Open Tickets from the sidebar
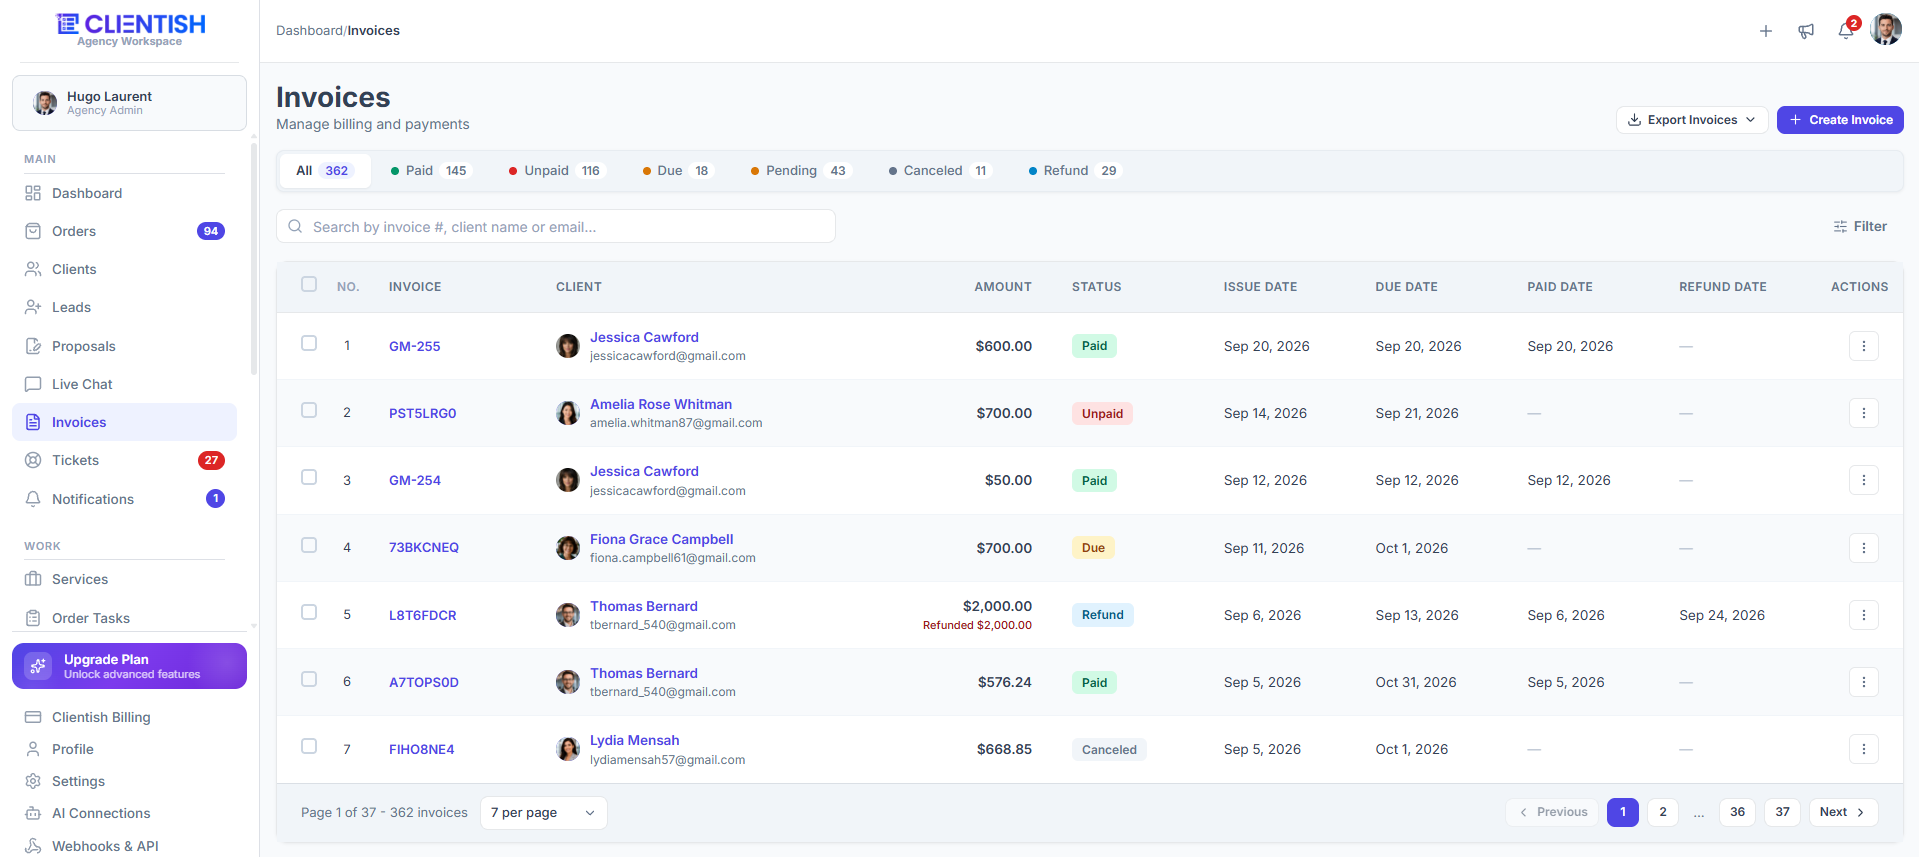This screenshot has width=1919, height=857. [124, 460]
